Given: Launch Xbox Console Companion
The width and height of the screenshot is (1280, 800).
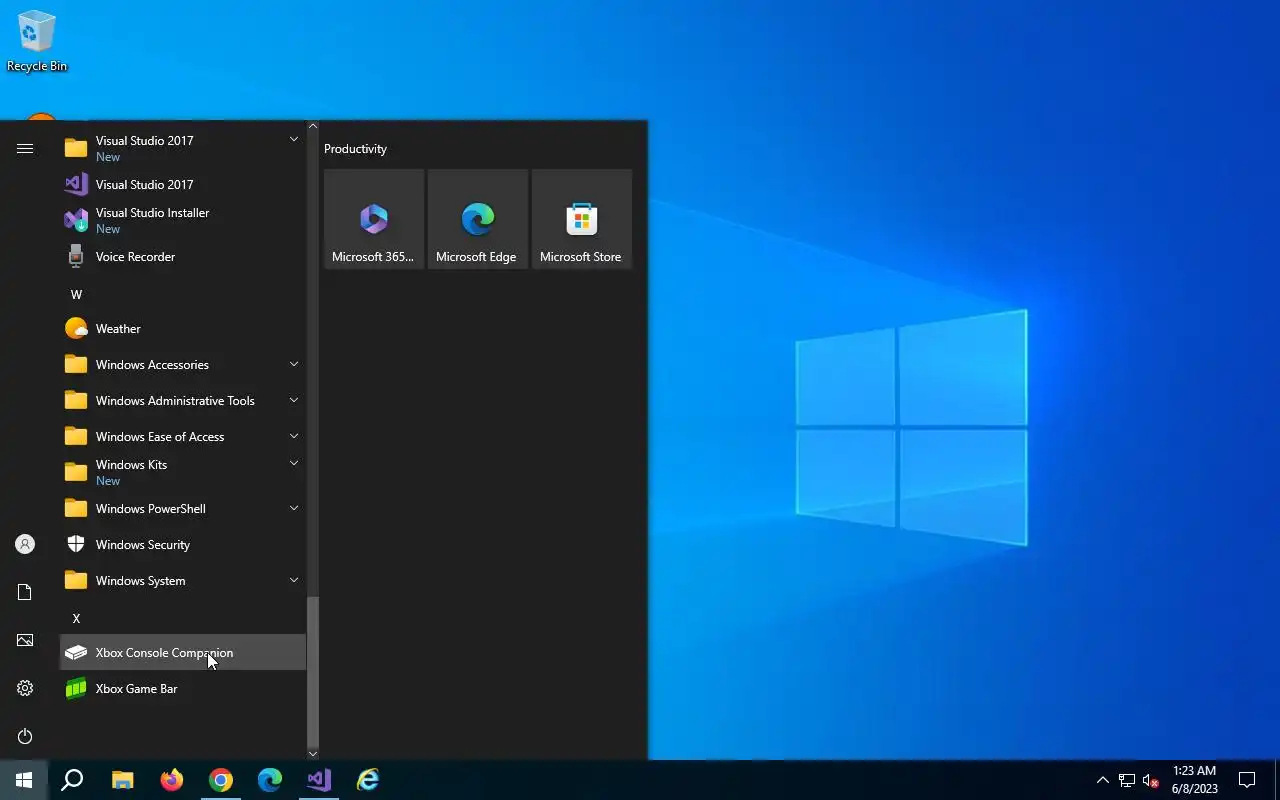Looking at the screenshot, I should [183, 653].
